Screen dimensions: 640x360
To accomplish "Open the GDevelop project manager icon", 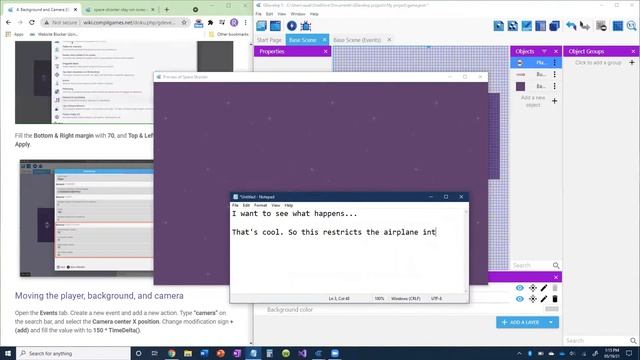I will coord(262,26).
